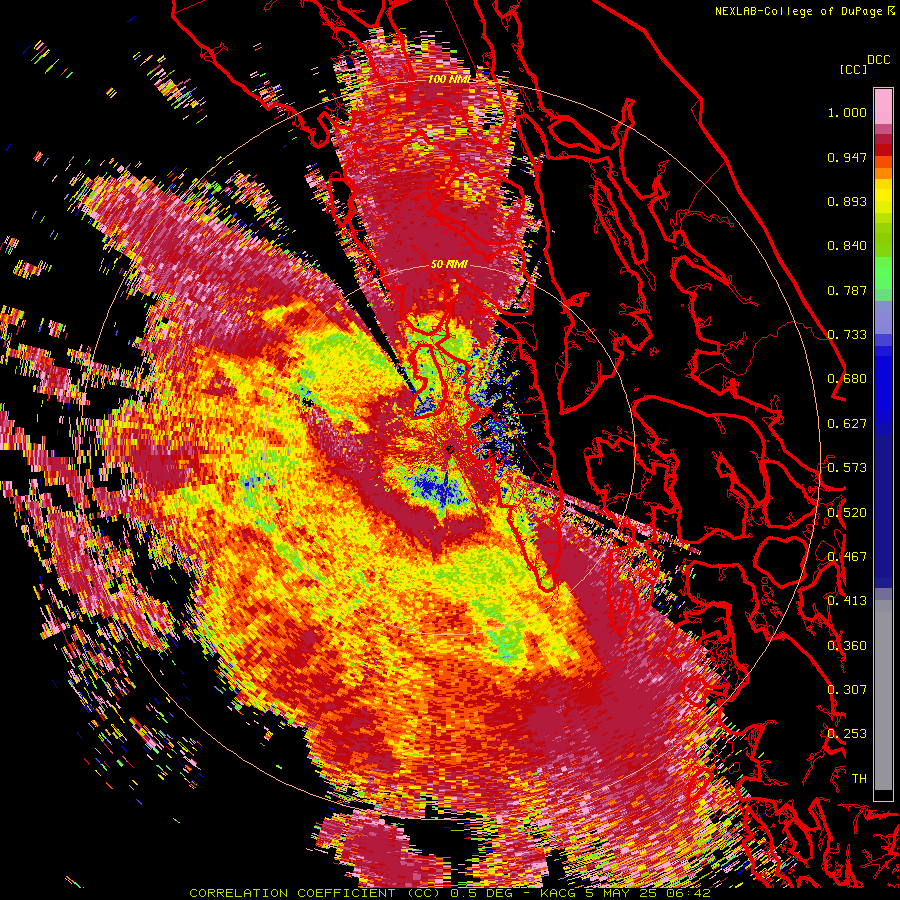Click the radar site marker at map center
This screenshot has width=900, height=900.
450,450
